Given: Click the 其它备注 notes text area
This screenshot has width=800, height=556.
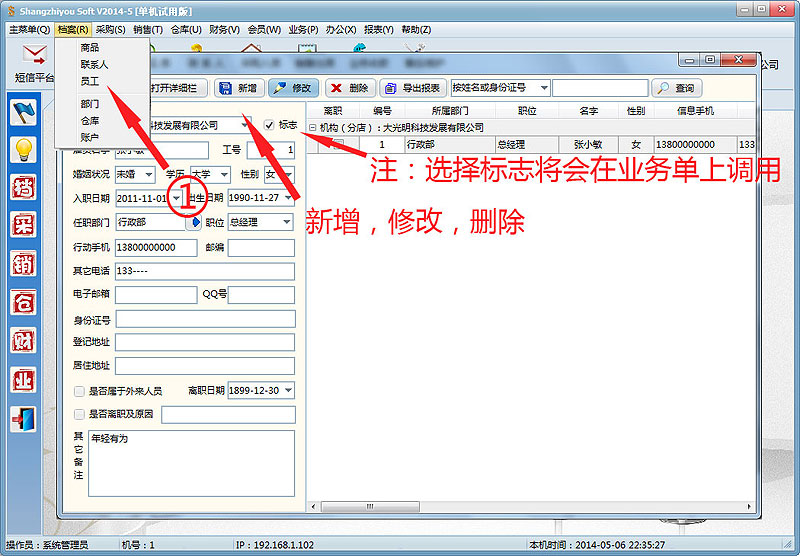Looking at the screenshot, I should pyautogui.click(x=191, y=463).
